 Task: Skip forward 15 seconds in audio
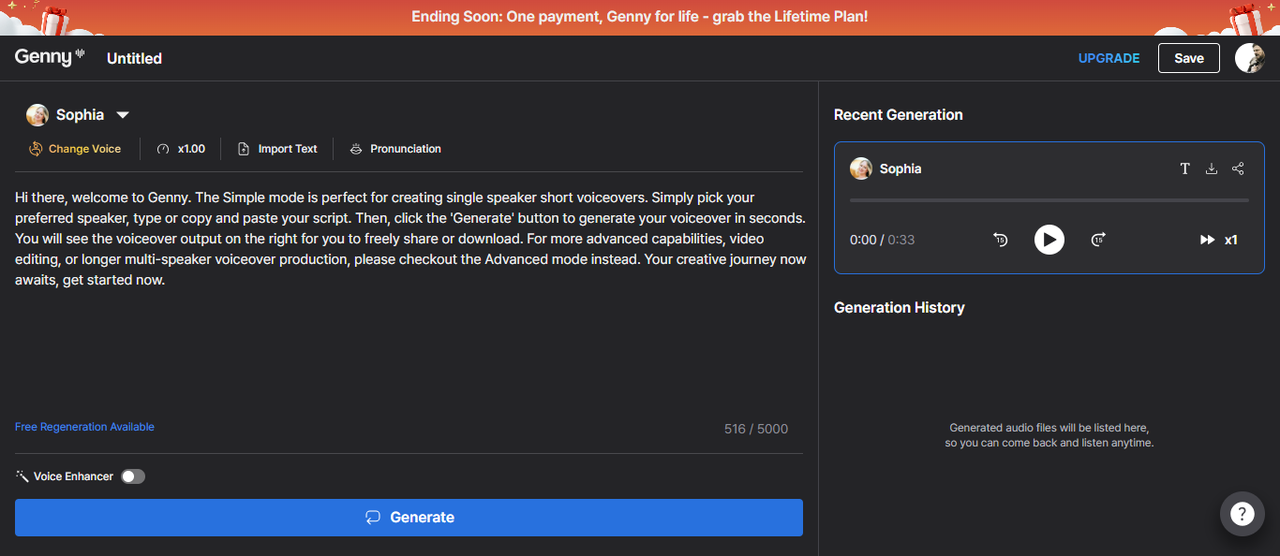tap(1098, 240)
